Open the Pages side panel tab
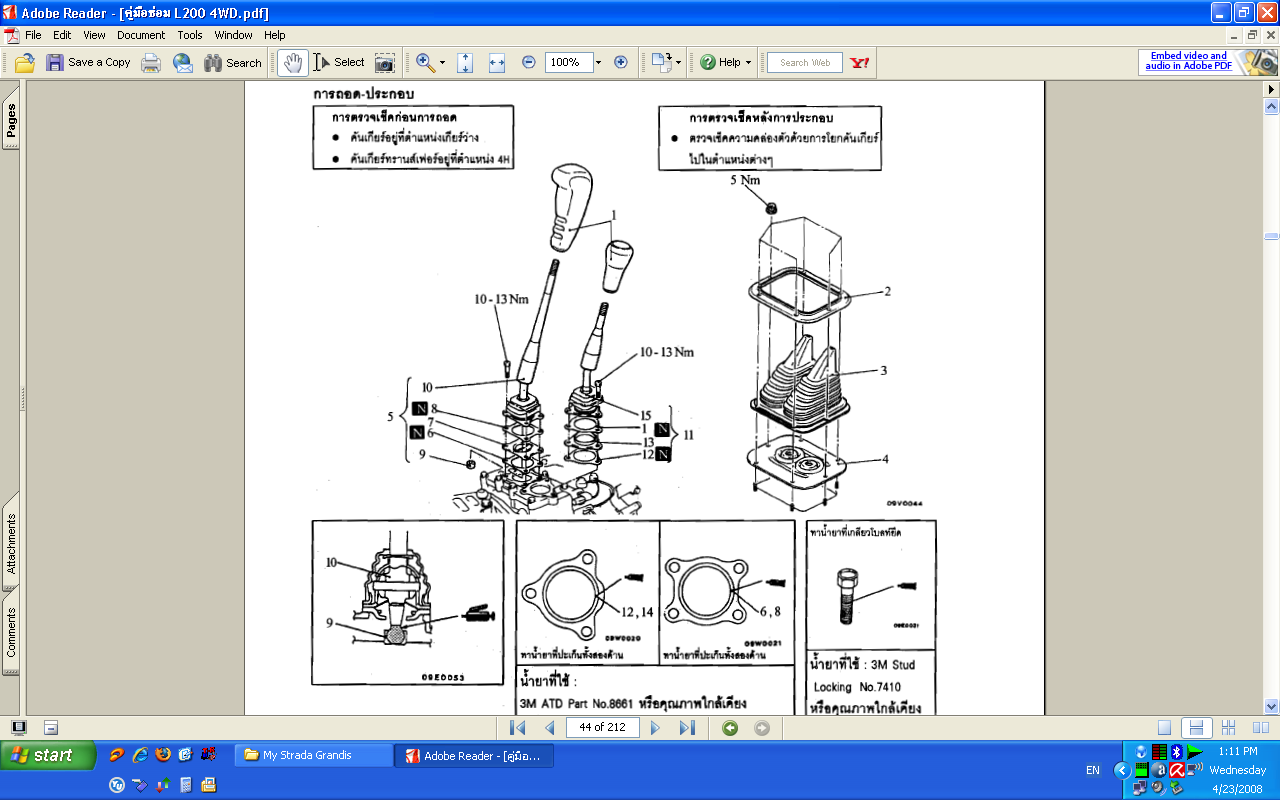Image resolution: width=1280 pixels, height=800 pixels. [11, 121]
